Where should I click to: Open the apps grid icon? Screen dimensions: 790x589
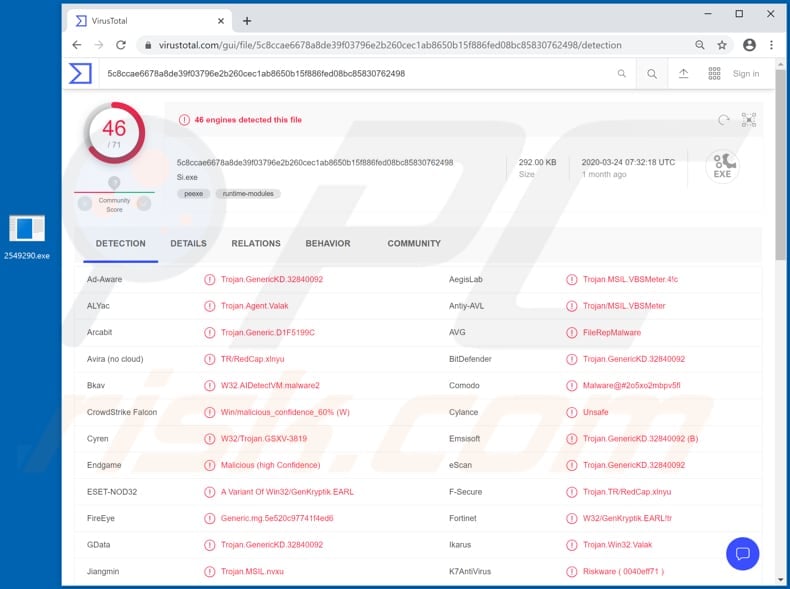(714, 74)
